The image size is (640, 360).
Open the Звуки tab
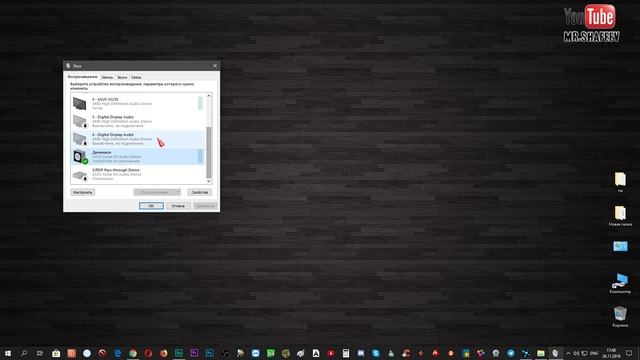pyautogui.click(x=122, y=77)
